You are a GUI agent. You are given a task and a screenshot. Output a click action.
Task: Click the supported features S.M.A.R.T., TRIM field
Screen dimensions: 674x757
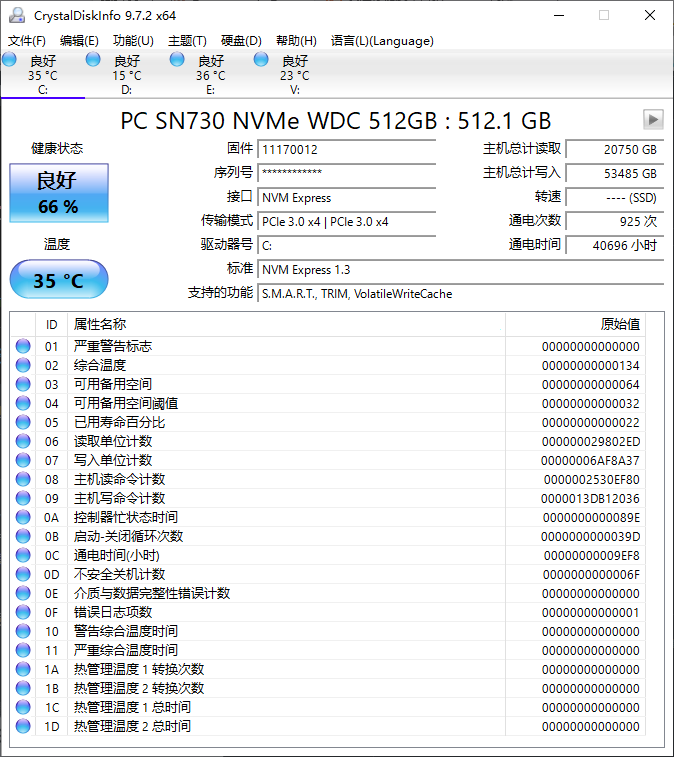click(461, 294)
